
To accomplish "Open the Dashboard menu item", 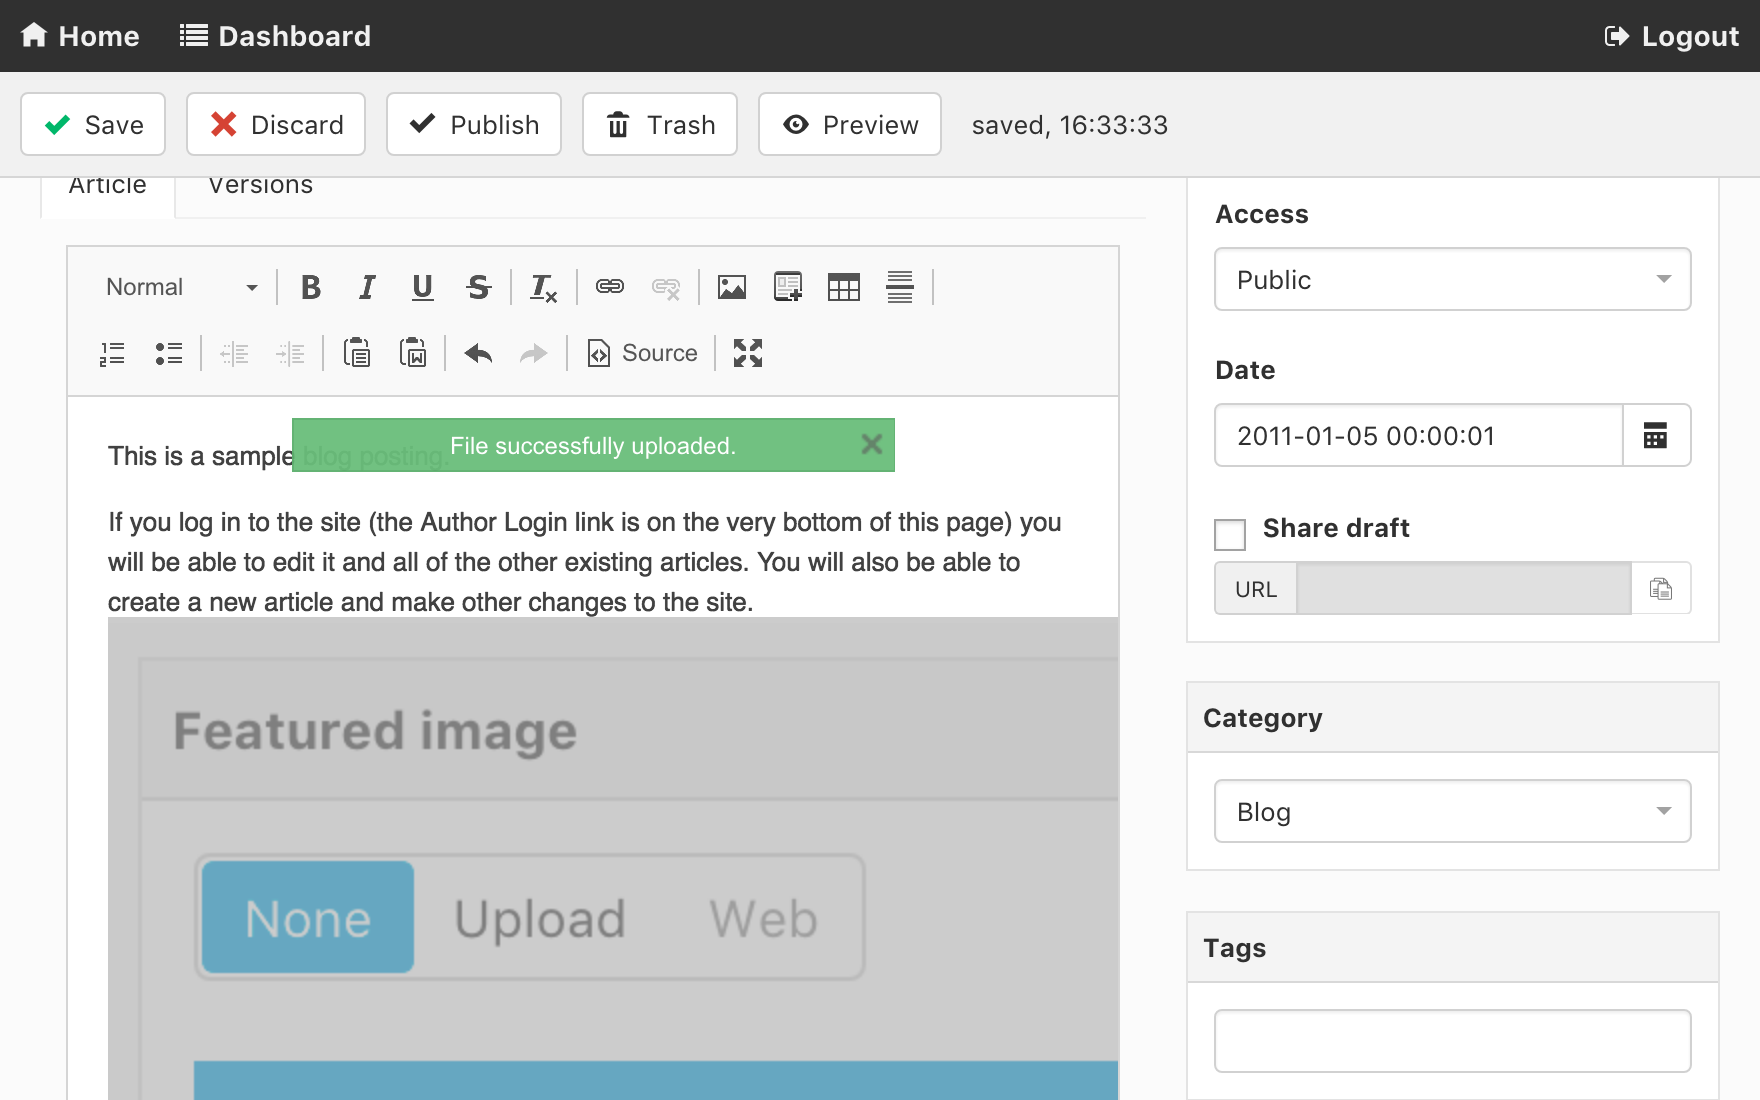I will 275,36.
